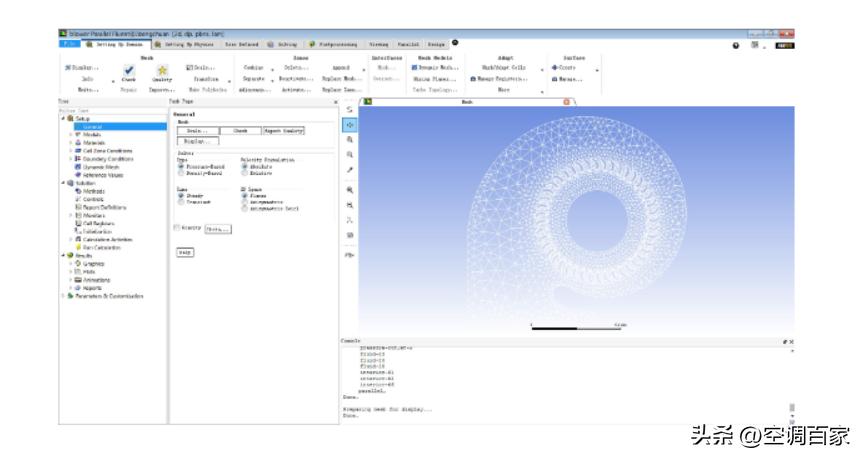The width and height of the screenshot is (864, 460).
Task: Open the Setting Up Physics ribbon tab
Action: click(188, 45)
